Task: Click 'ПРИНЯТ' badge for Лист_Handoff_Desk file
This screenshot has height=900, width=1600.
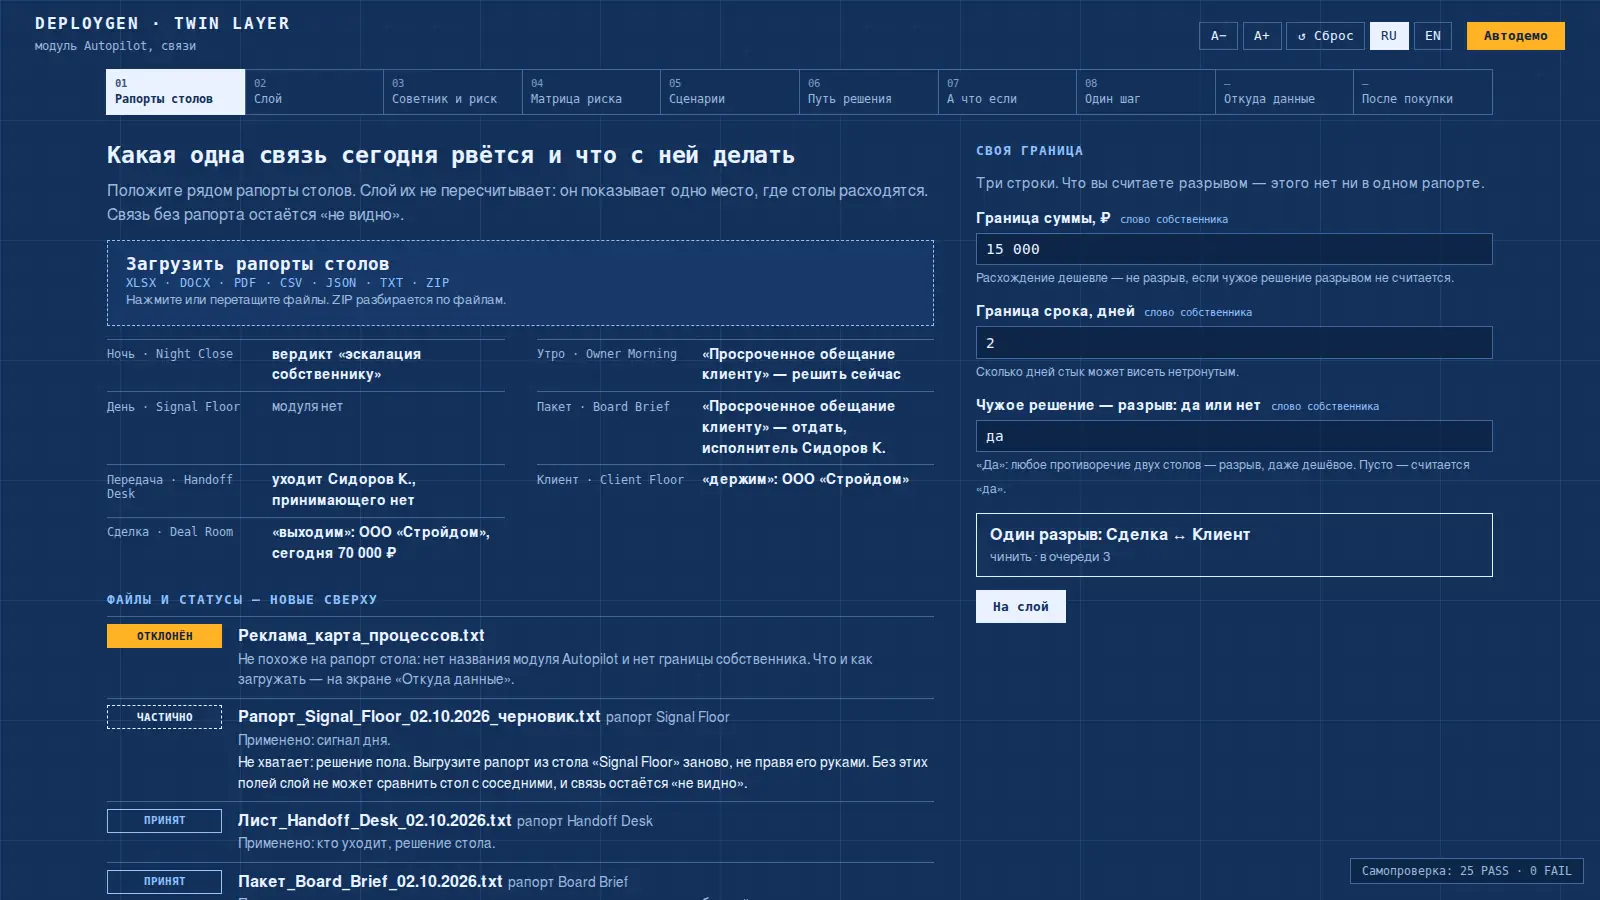Action: tap(164, 821)
